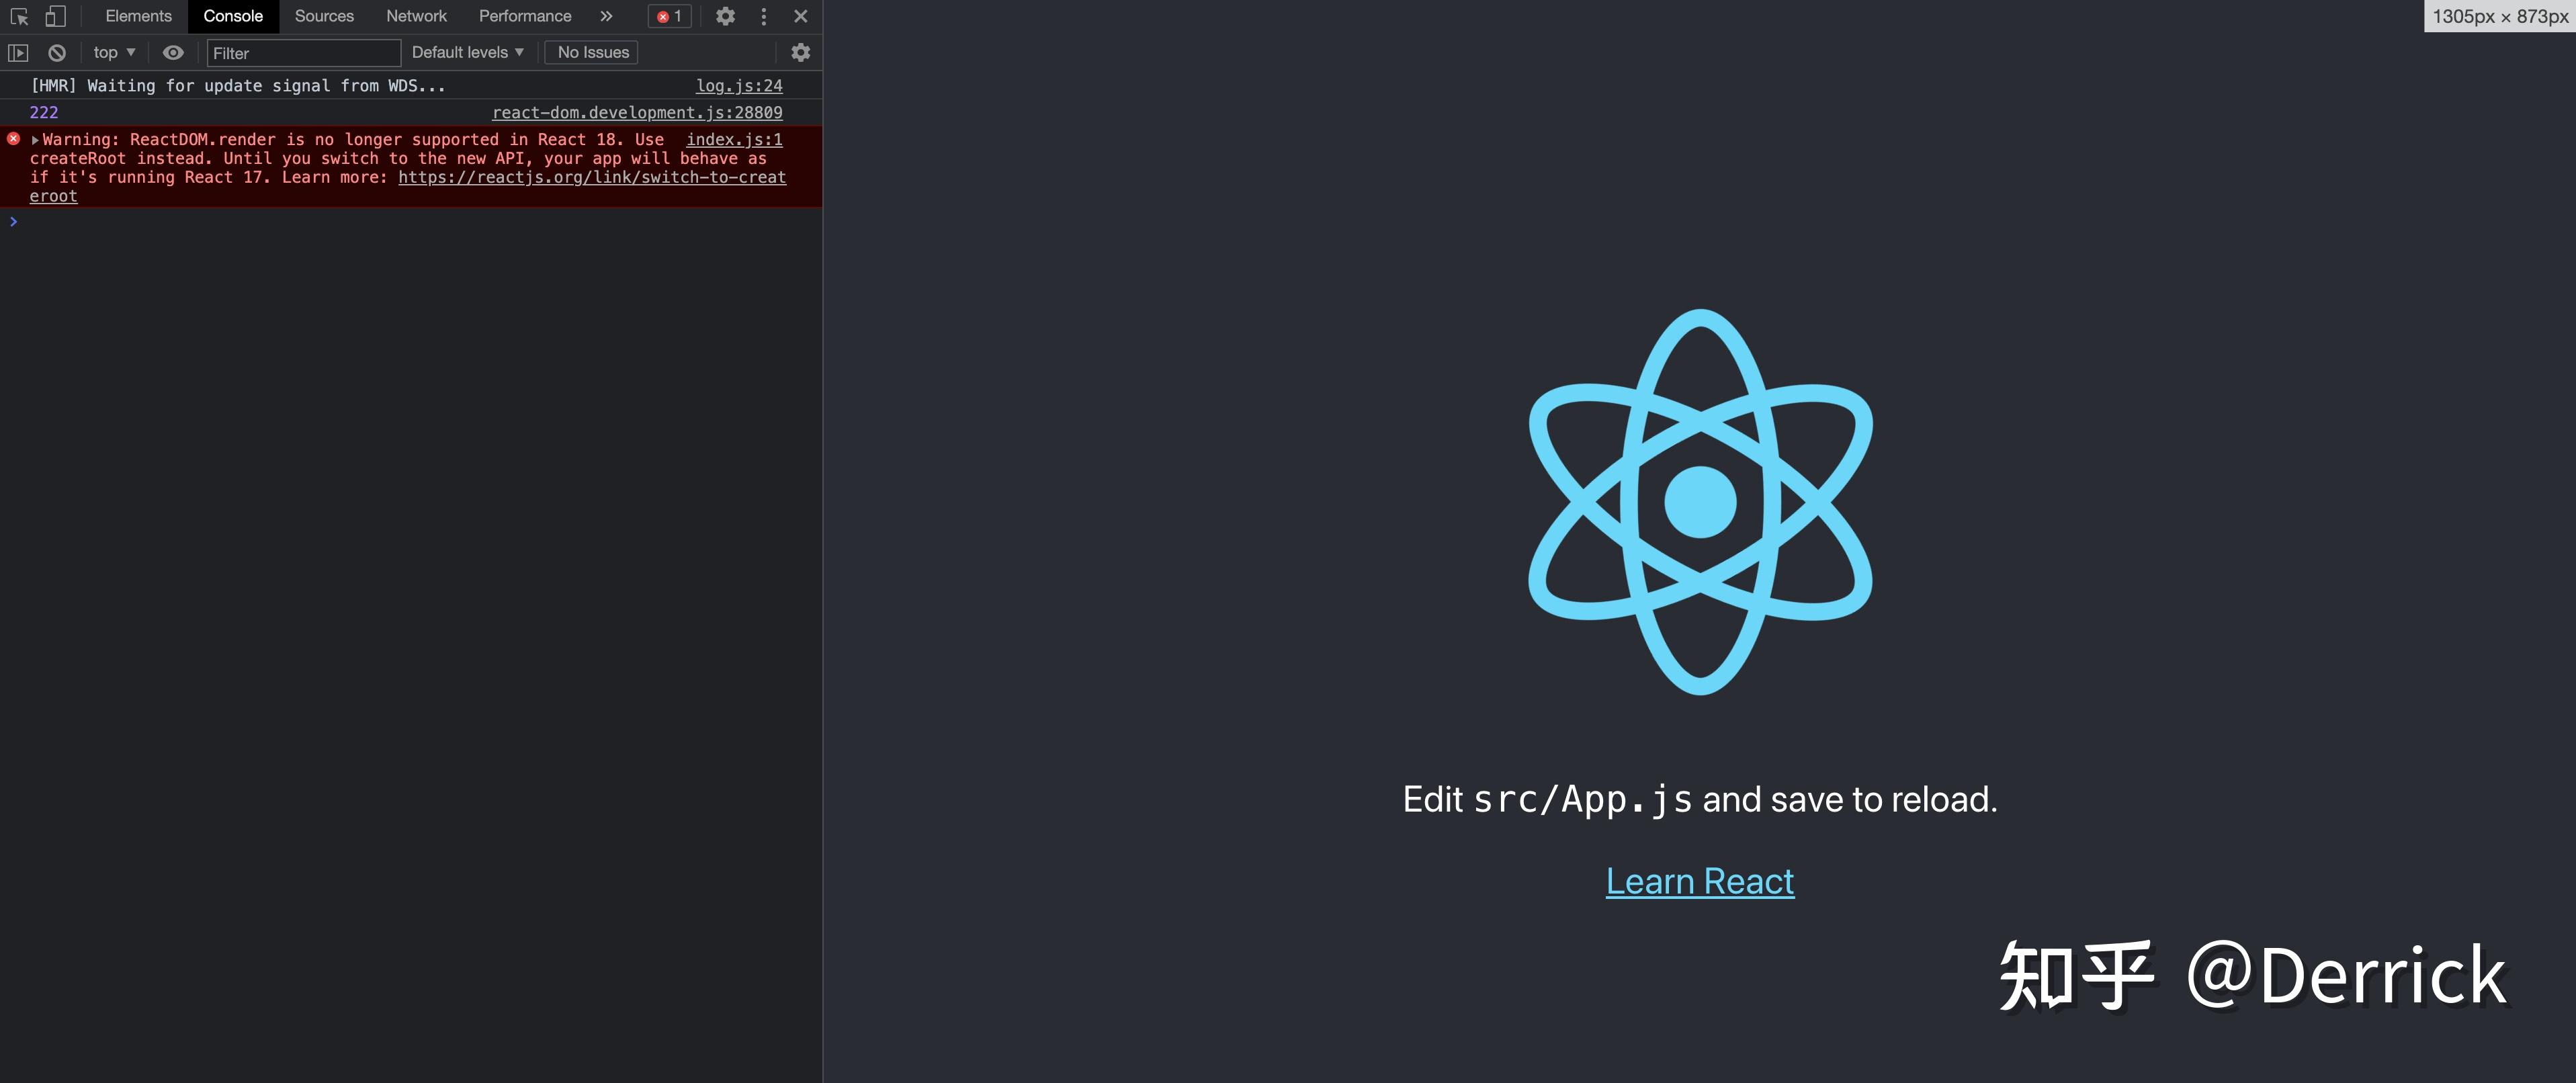The height and width of the screenshot is (1083, 2576).
Task: Click the error count badge
Action: coord(669,16)
